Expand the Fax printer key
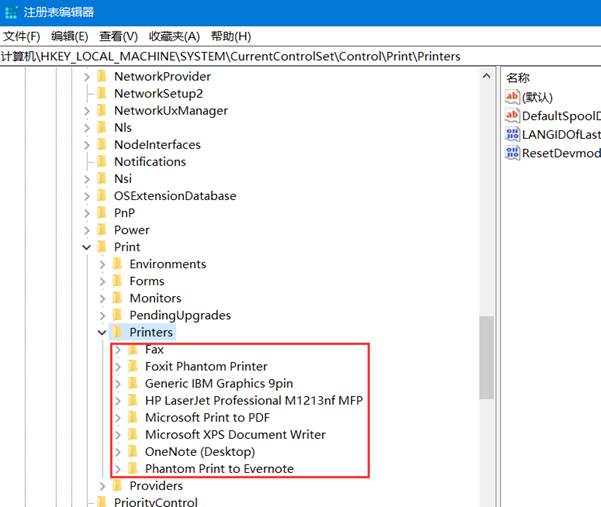This screenshot has width=601, height=507. [x=118, y=350]
